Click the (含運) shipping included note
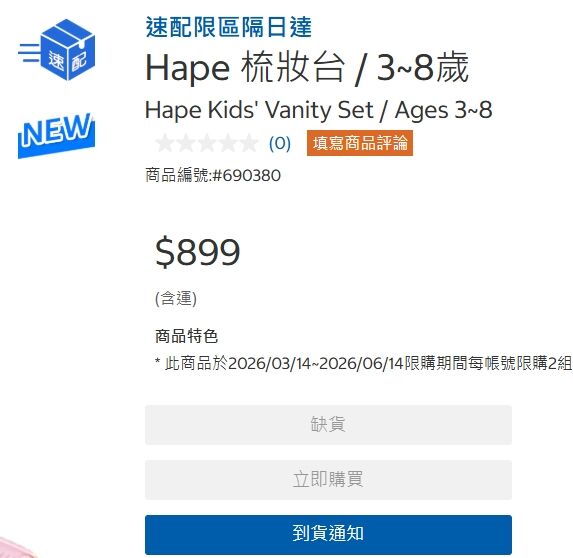This screenshot has width=573, height=558. (176, 299)
